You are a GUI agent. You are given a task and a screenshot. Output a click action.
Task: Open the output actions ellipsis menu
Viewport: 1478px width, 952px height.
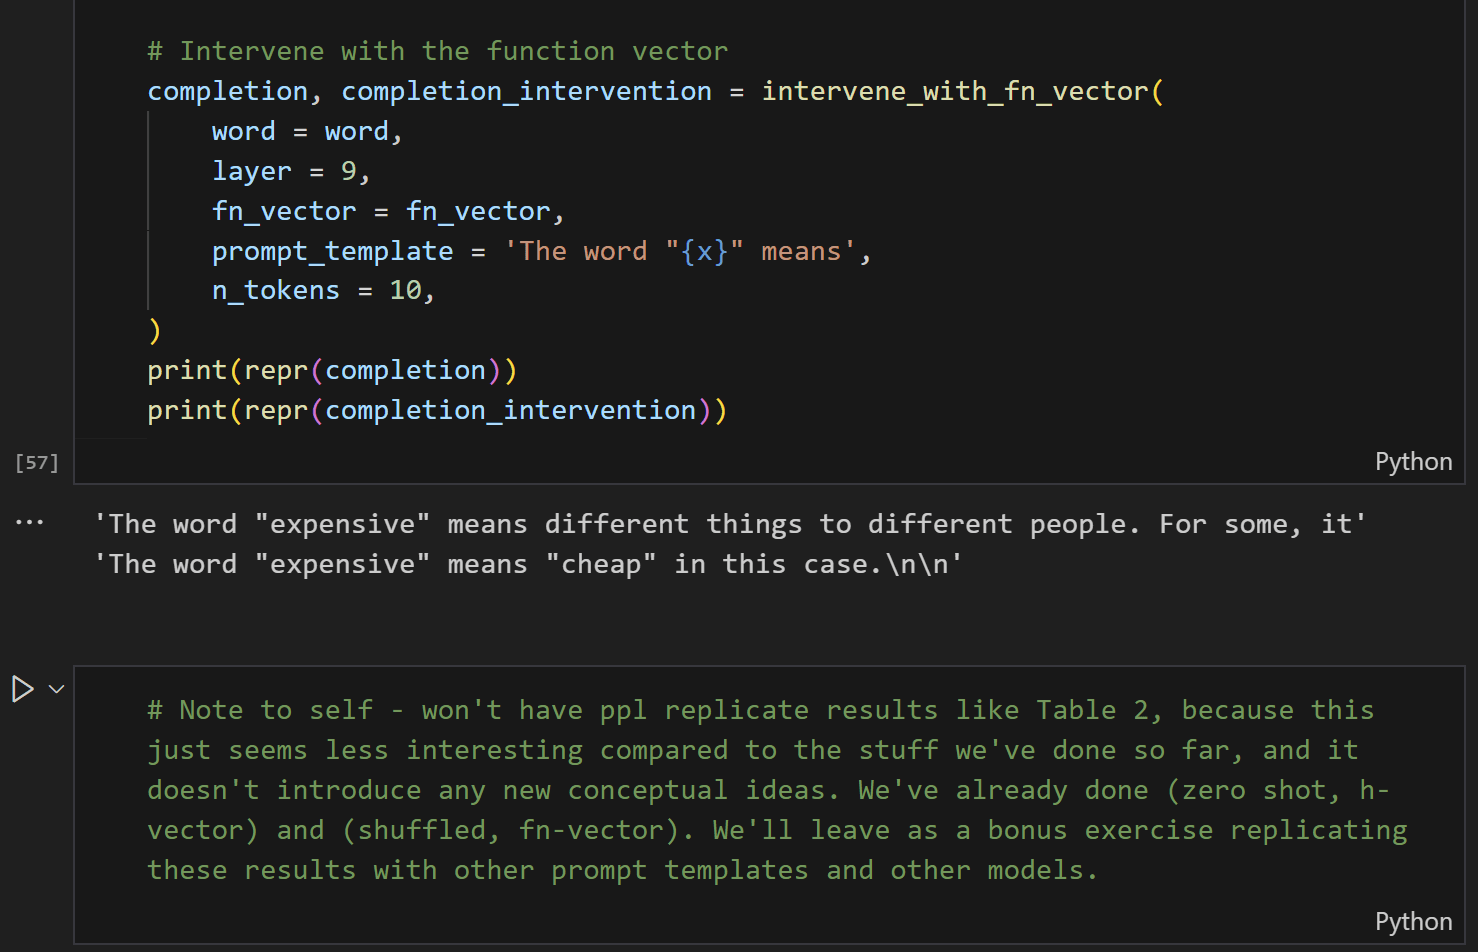click(30, 522)
